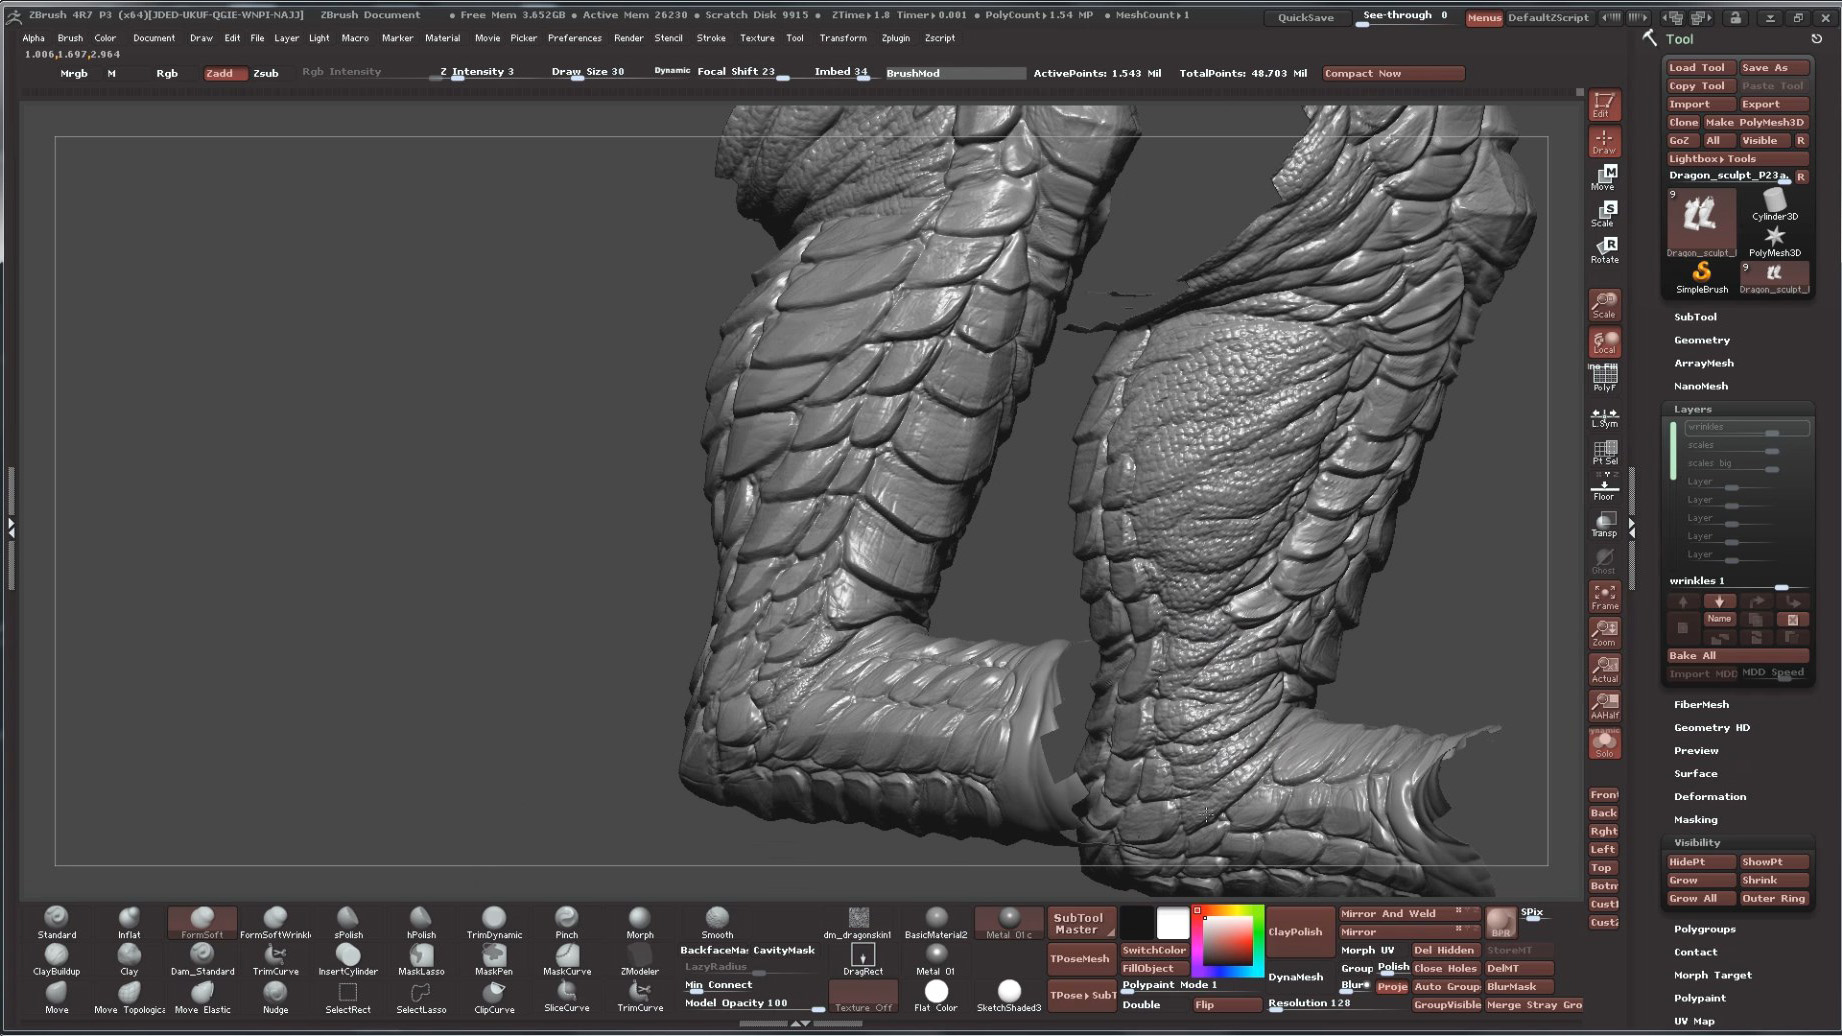Choose the DragRect stroke icon

[x=862, y=959]
